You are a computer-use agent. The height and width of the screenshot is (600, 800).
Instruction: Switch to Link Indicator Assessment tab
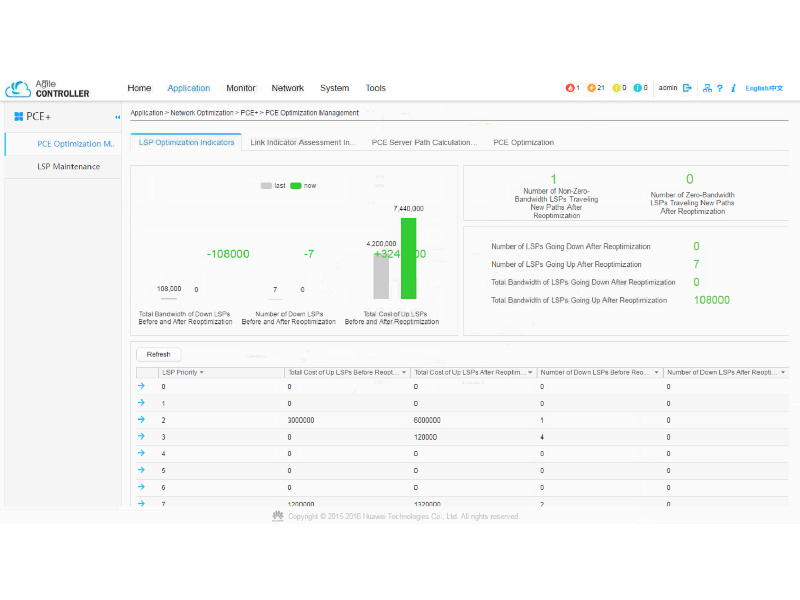tap(303, 142)
